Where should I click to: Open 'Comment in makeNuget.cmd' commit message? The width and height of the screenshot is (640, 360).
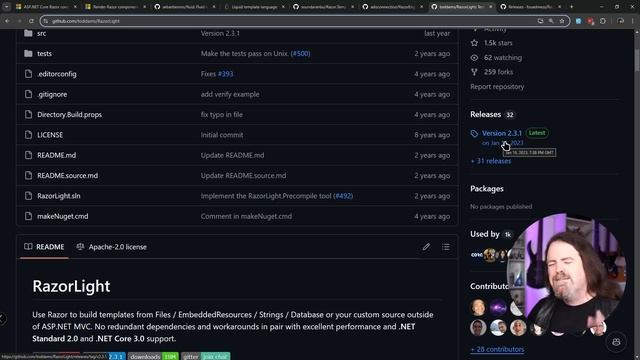[246, 216]
